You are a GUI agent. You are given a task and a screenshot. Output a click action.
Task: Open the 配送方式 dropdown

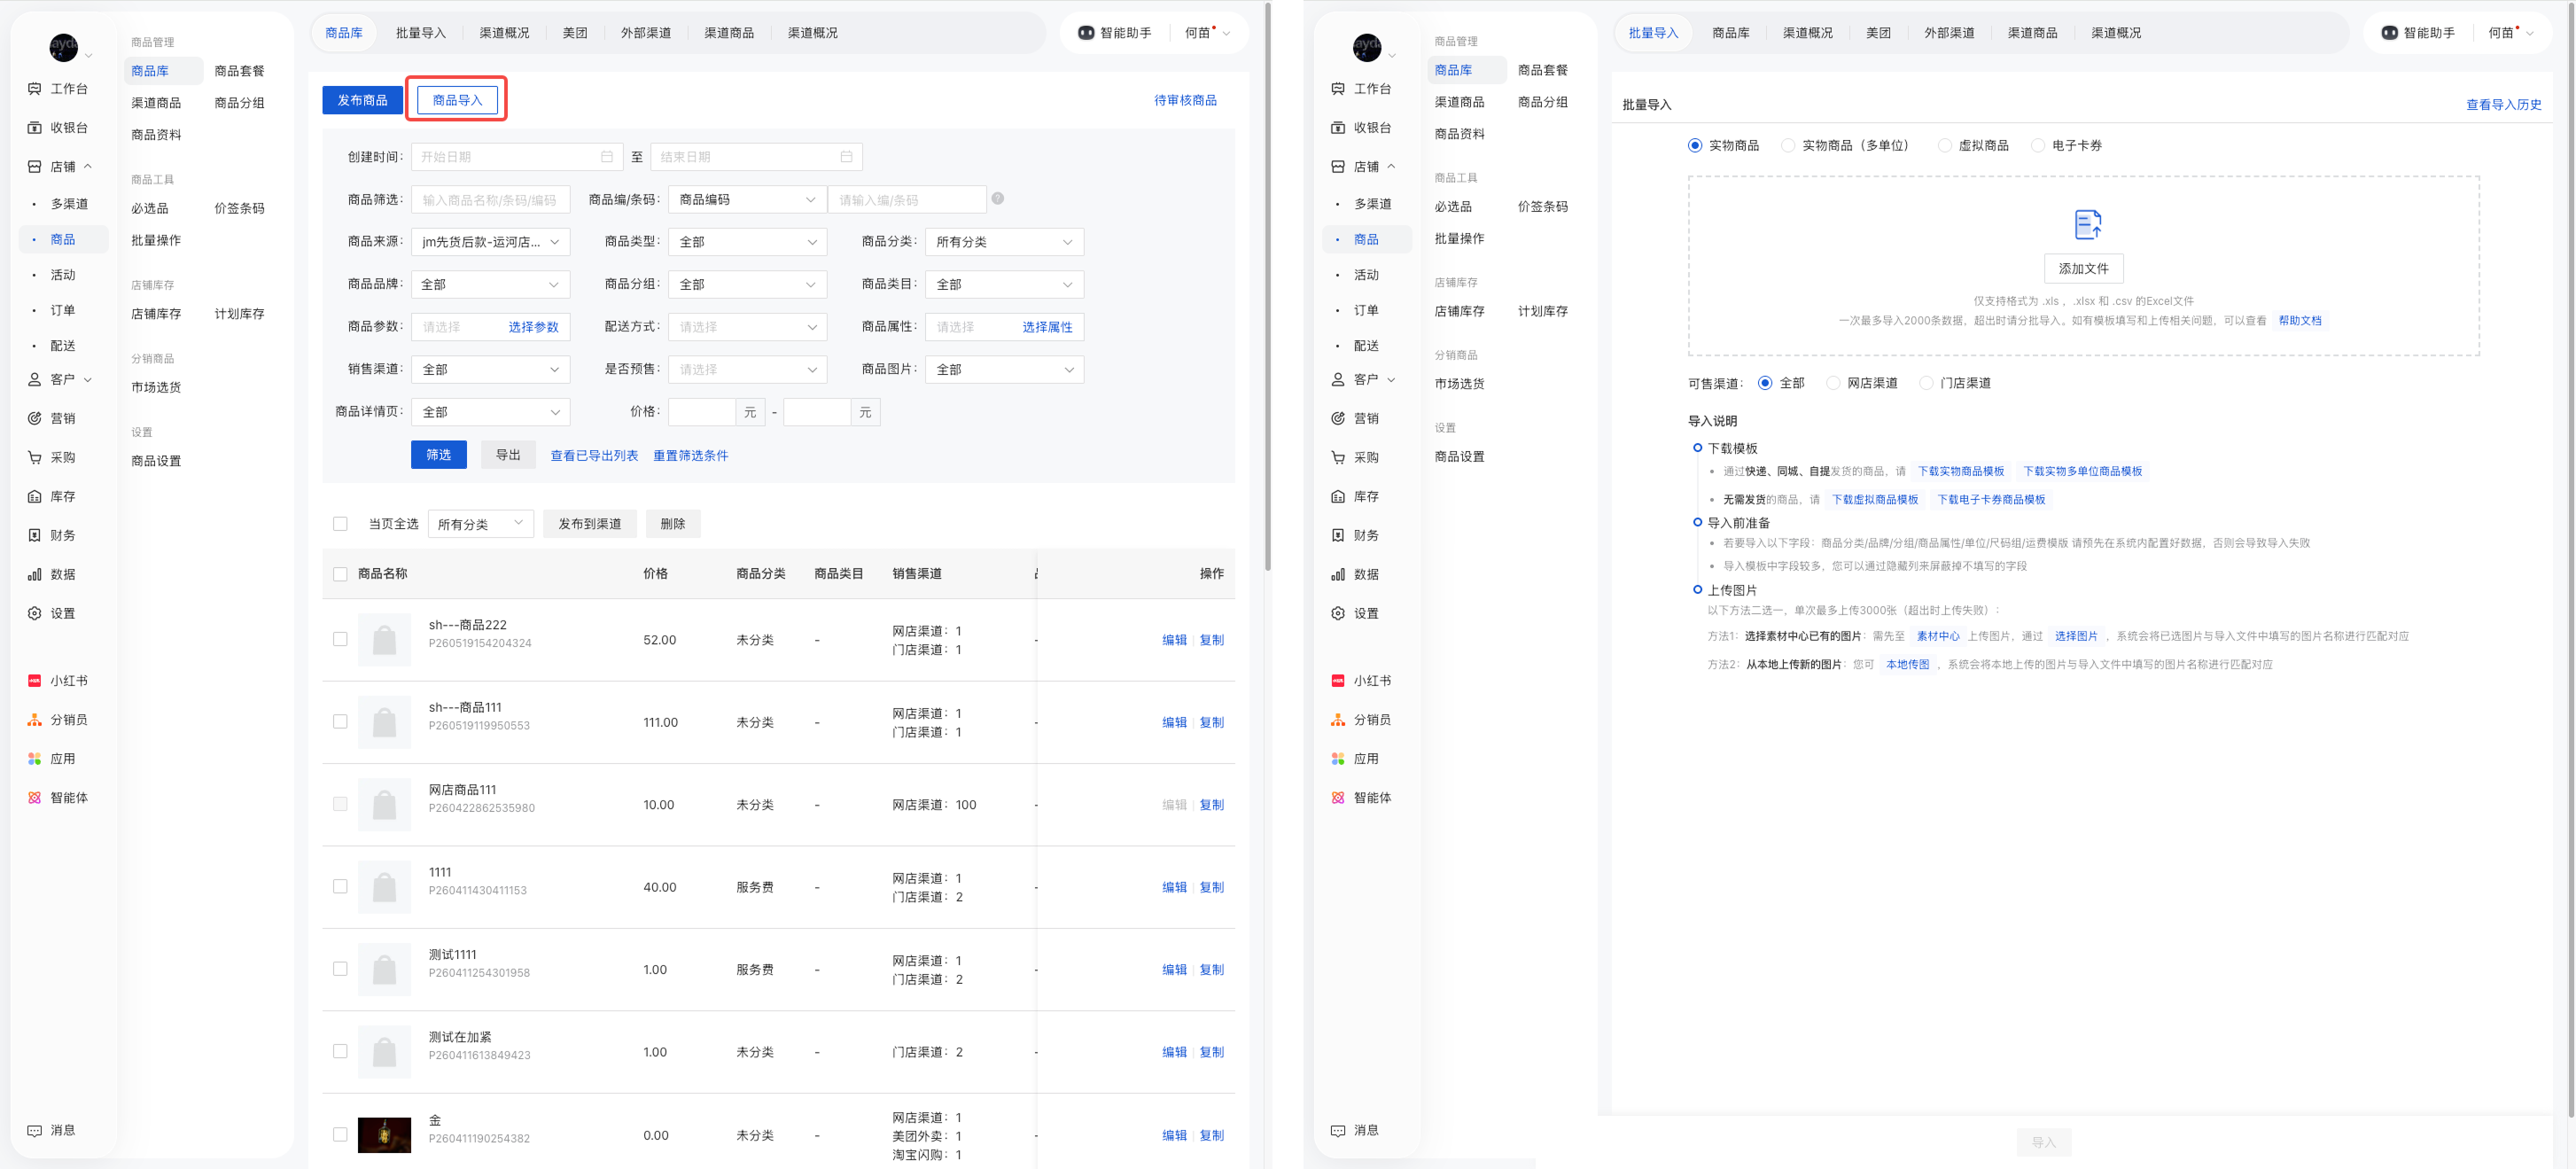tap(748, 327)
